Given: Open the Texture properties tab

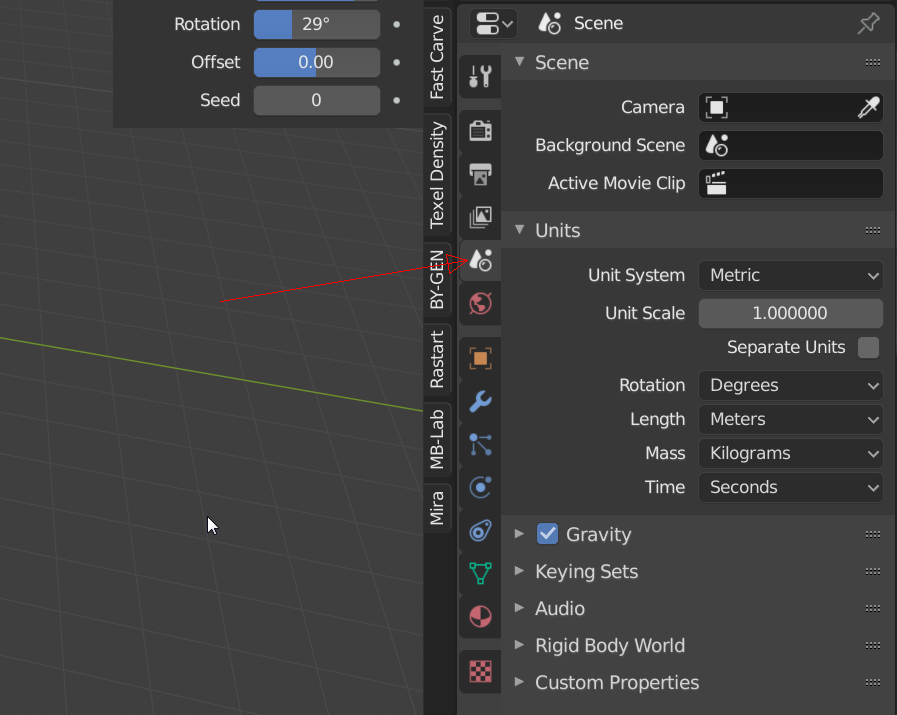Looking at the screenshot, I should point(480,672).
